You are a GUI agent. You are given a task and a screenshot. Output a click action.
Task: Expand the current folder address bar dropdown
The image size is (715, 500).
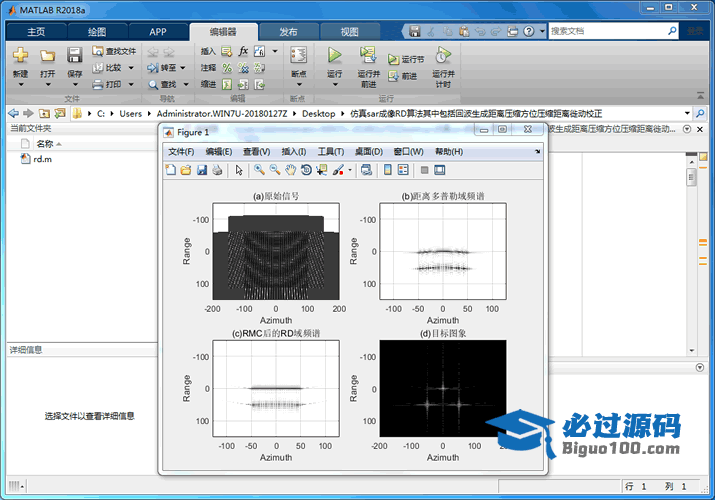(687, 114)
